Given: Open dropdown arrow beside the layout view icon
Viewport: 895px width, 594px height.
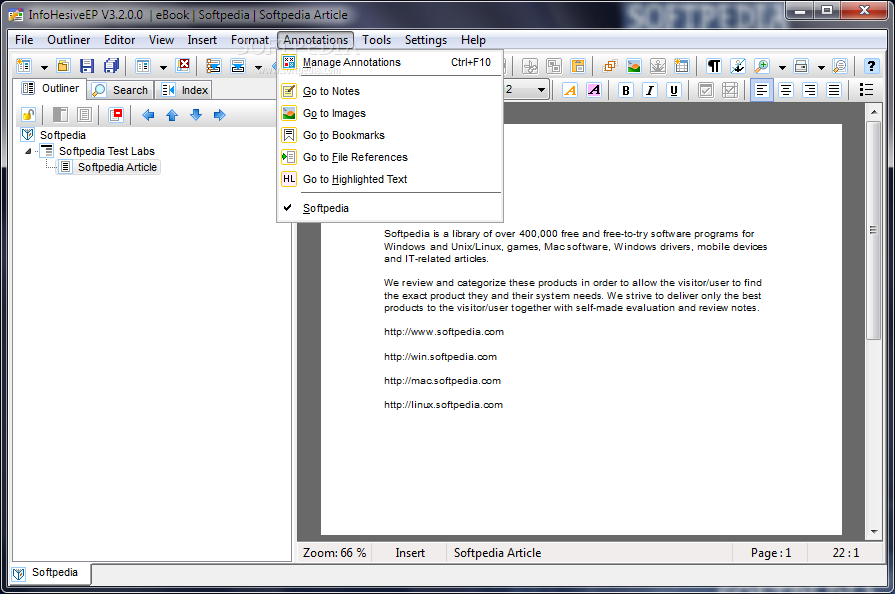Looking at the screenshot, I should click(163, 67).
